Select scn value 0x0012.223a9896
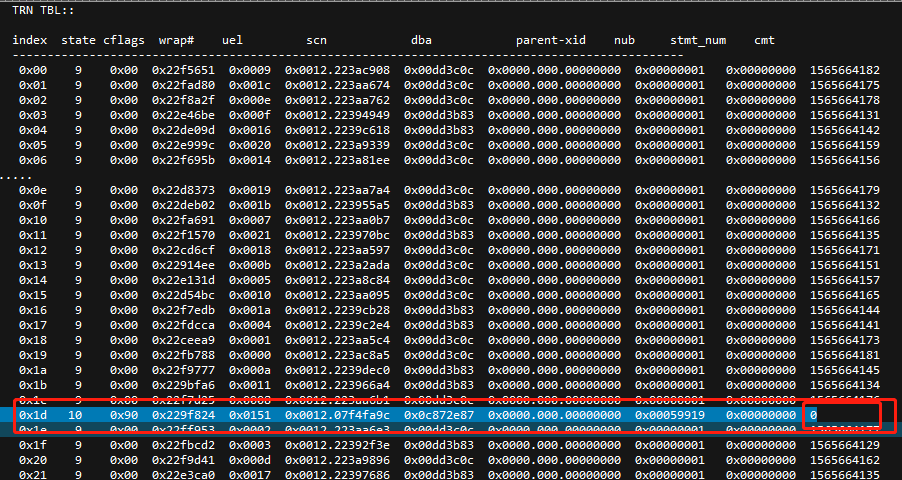The width and height of the screenshot is (902, 480). coord(337,459)
